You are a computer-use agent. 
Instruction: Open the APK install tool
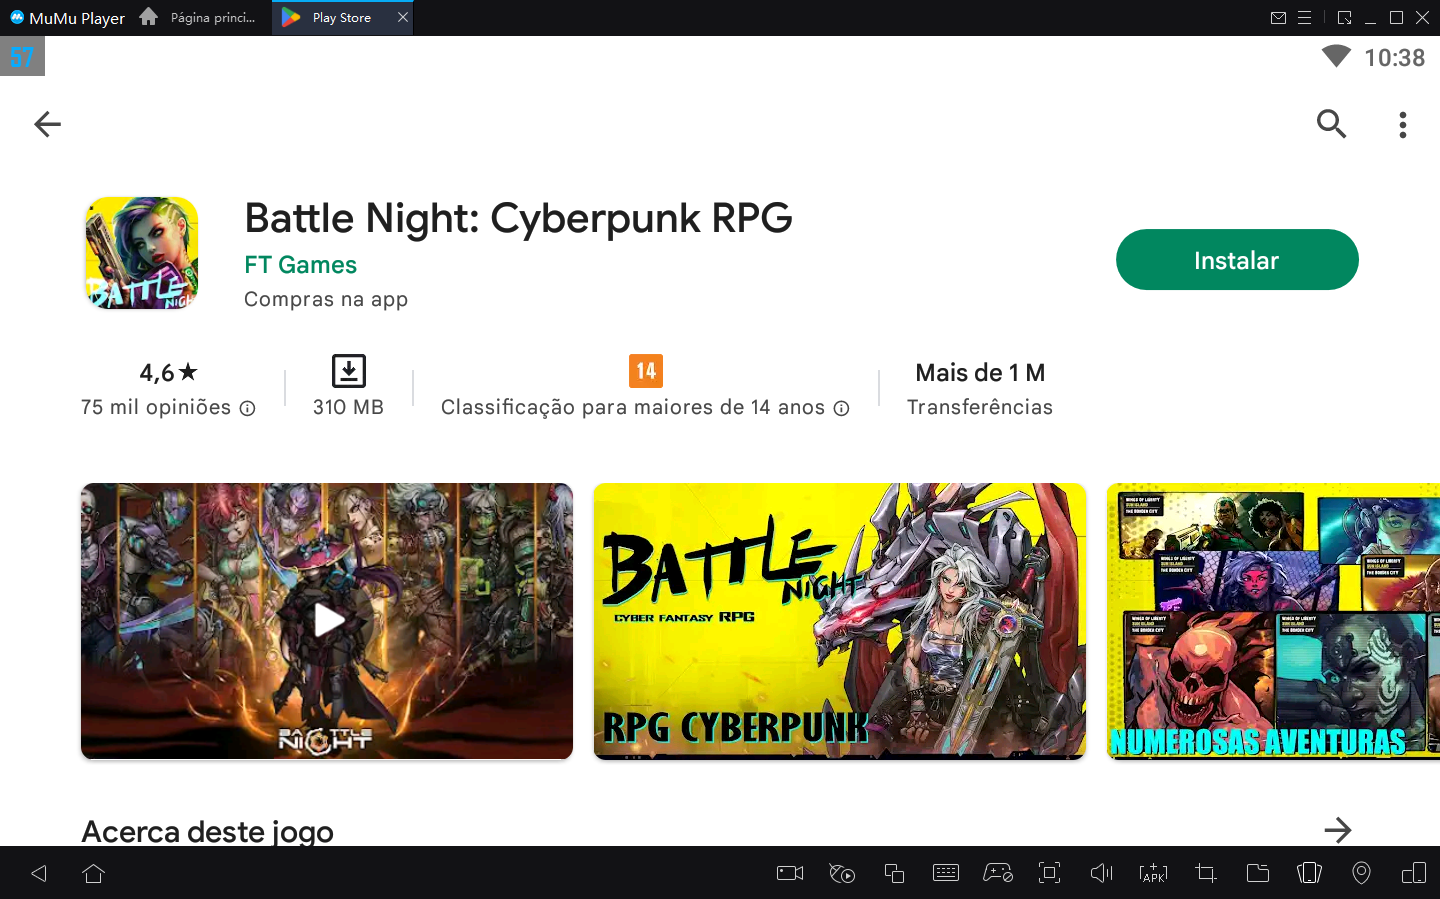tap(1153, 873)
